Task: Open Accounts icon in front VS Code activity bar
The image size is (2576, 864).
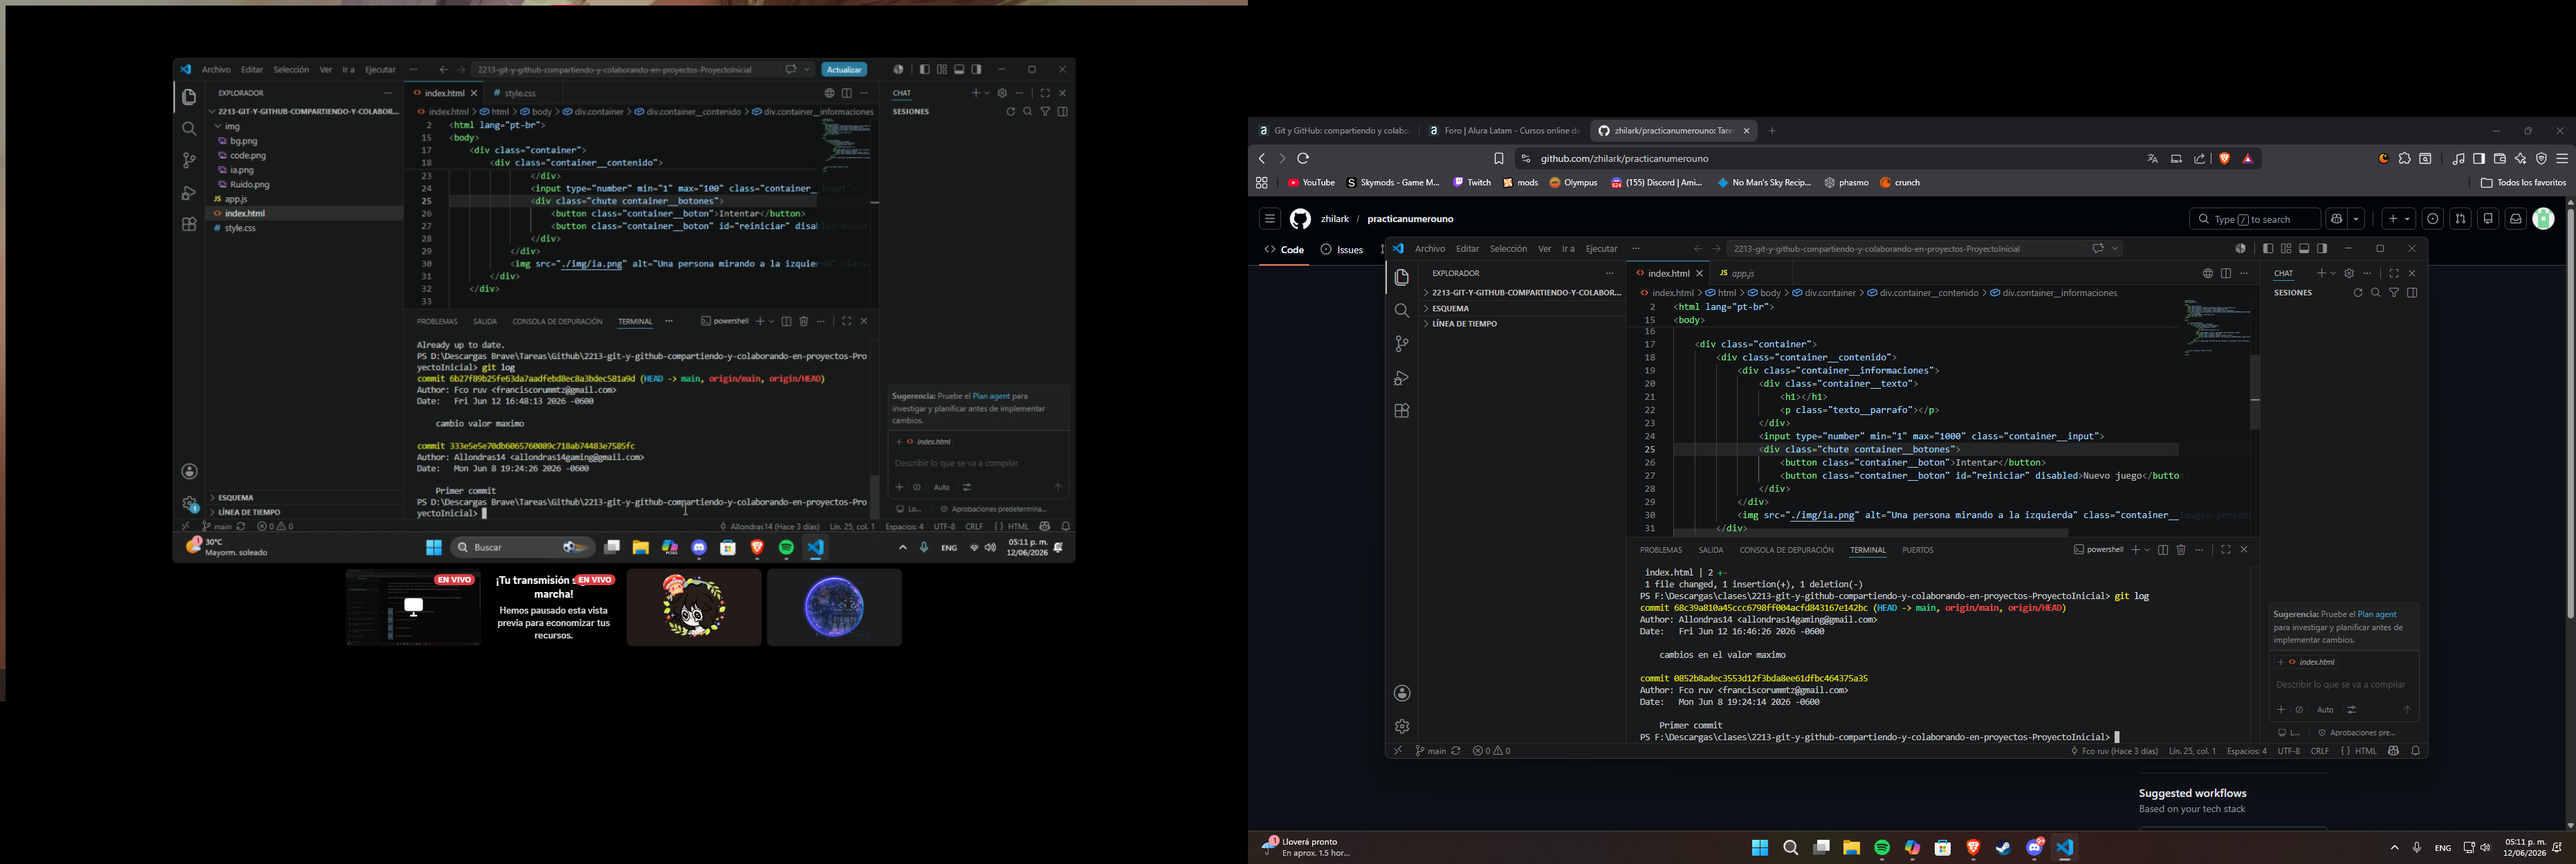Action: pos(1401,693)
